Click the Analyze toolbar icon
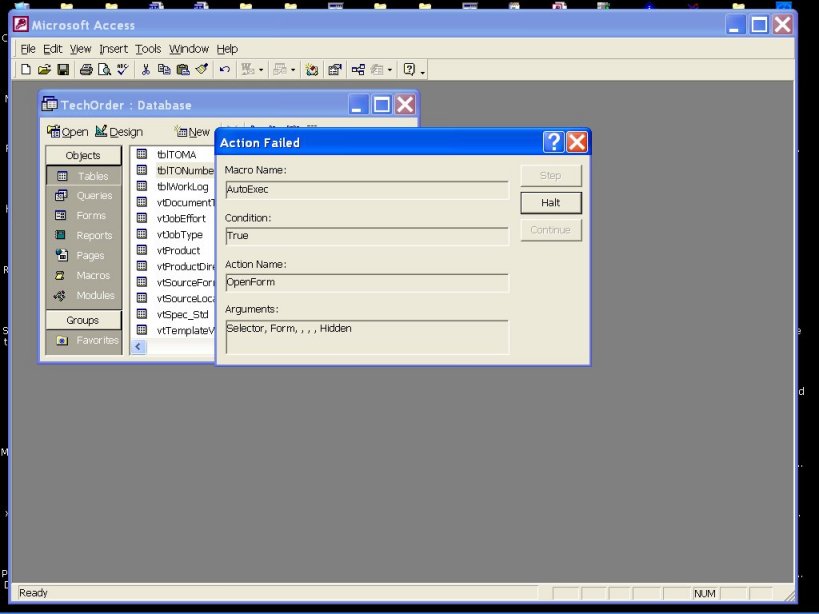Viewport: 819px width, 614px height. [x=280, y=69]
